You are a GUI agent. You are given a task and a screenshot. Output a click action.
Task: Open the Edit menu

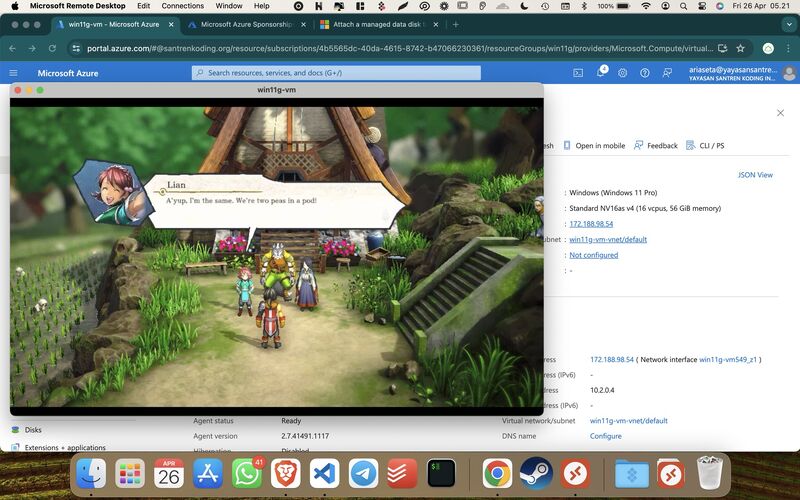(144, 6)
